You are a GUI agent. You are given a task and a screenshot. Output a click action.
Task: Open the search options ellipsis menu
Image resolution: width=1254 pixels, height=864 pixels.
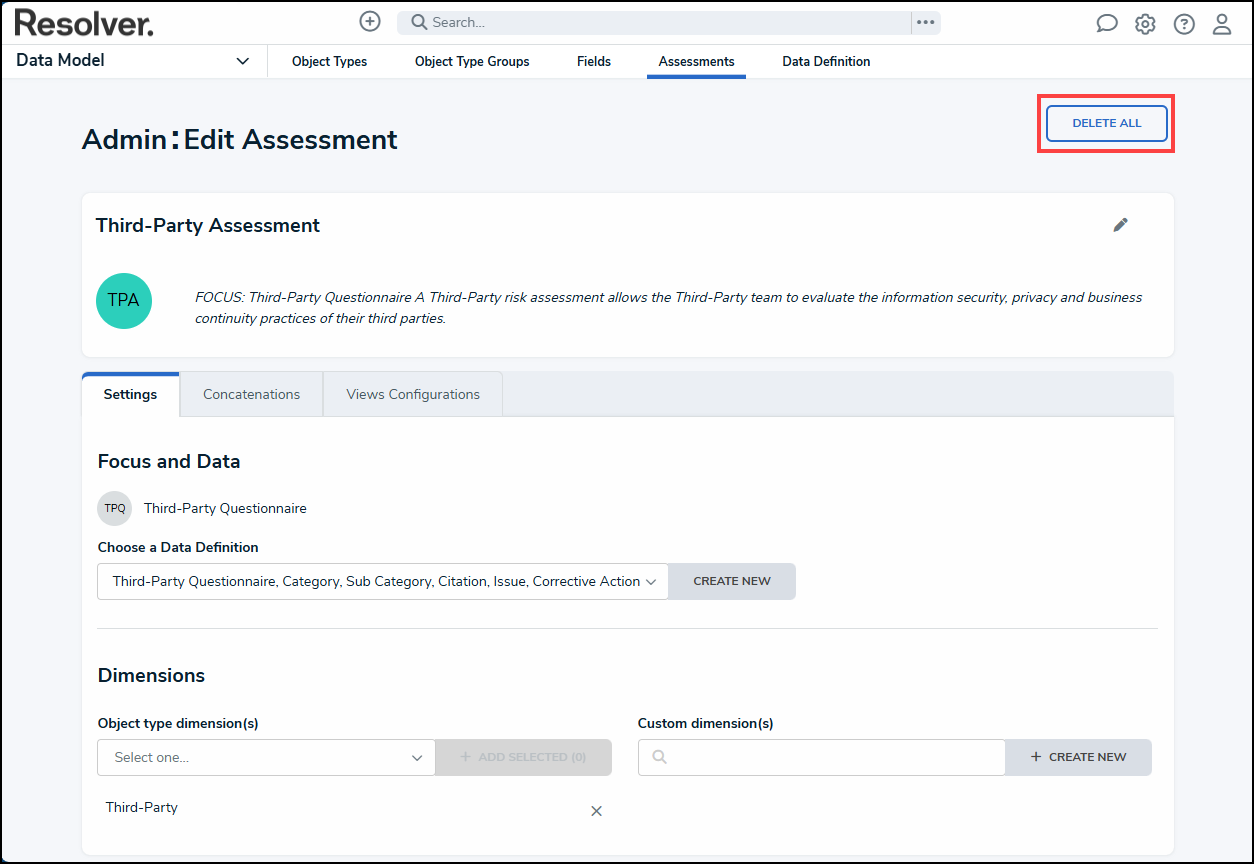click(x=925, y=22)
